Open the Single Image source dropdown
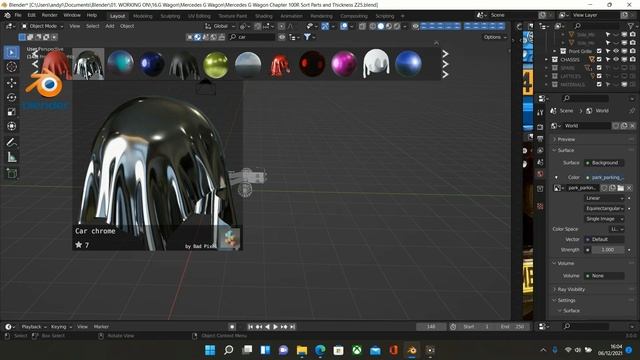 (604, 219)
